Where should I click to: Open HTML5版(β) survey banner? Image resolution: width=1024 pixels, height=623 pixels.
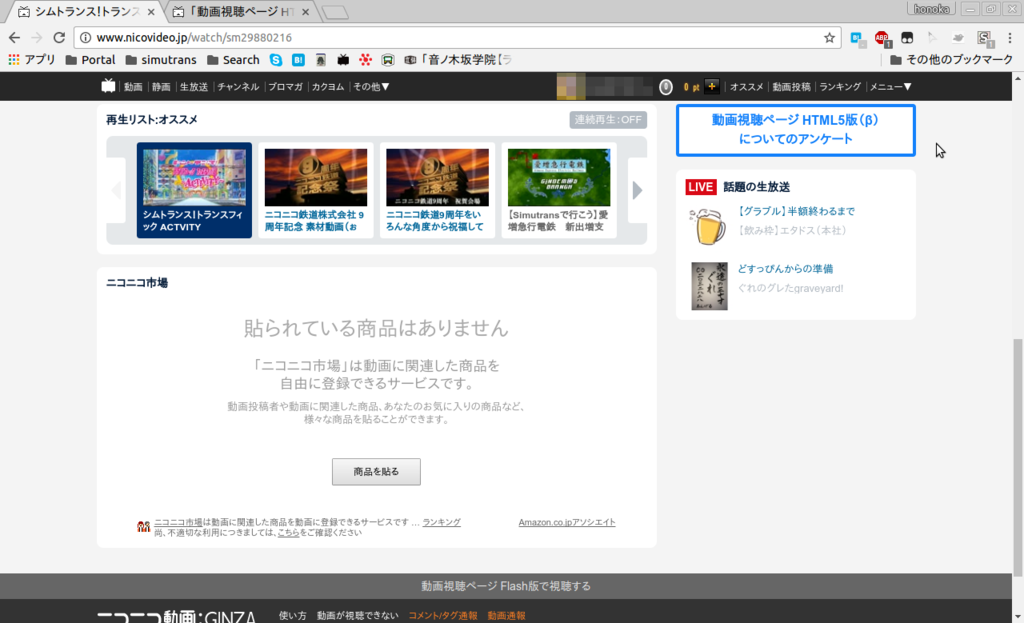[795, 130]
